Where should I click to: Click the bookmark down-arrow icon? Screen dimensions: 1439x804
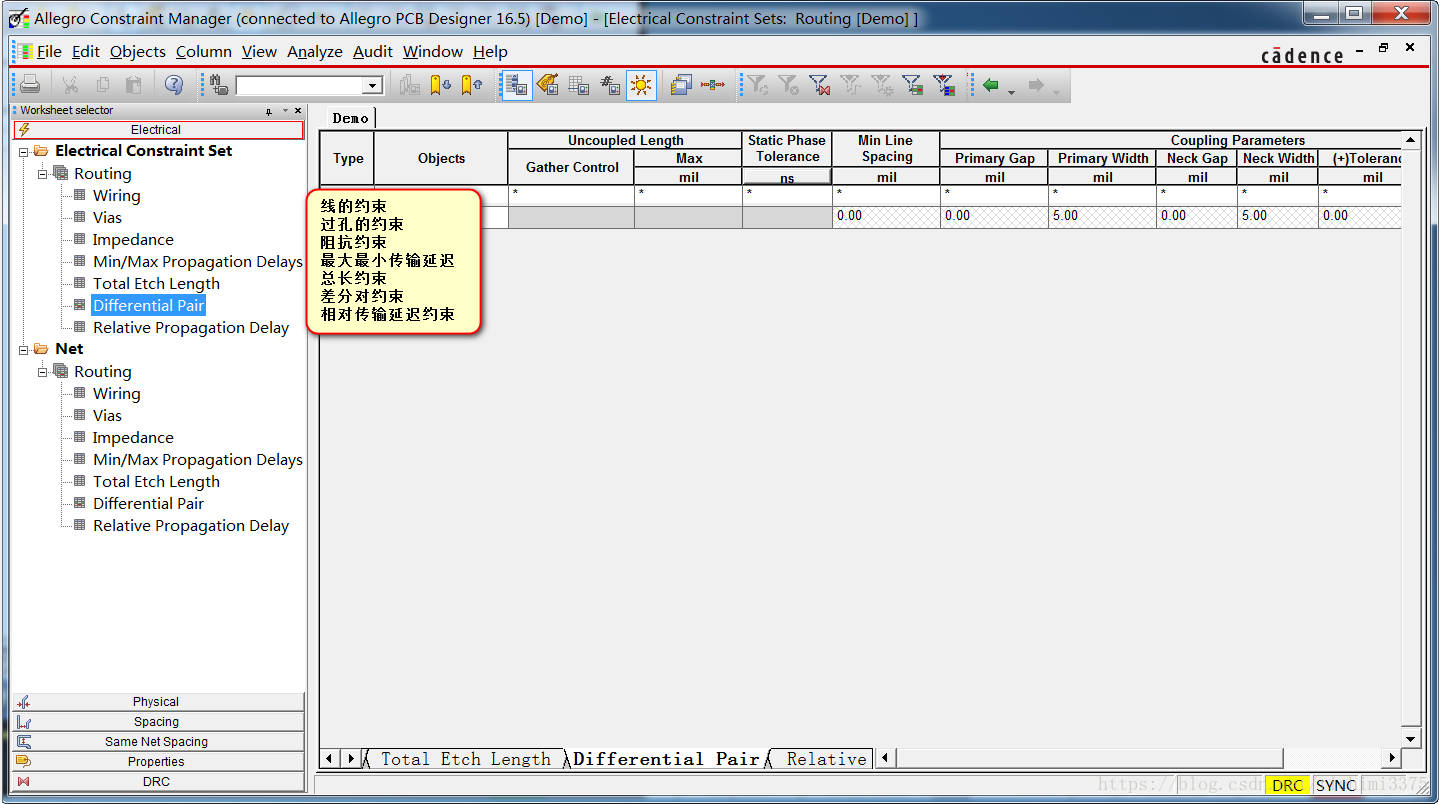441,85
